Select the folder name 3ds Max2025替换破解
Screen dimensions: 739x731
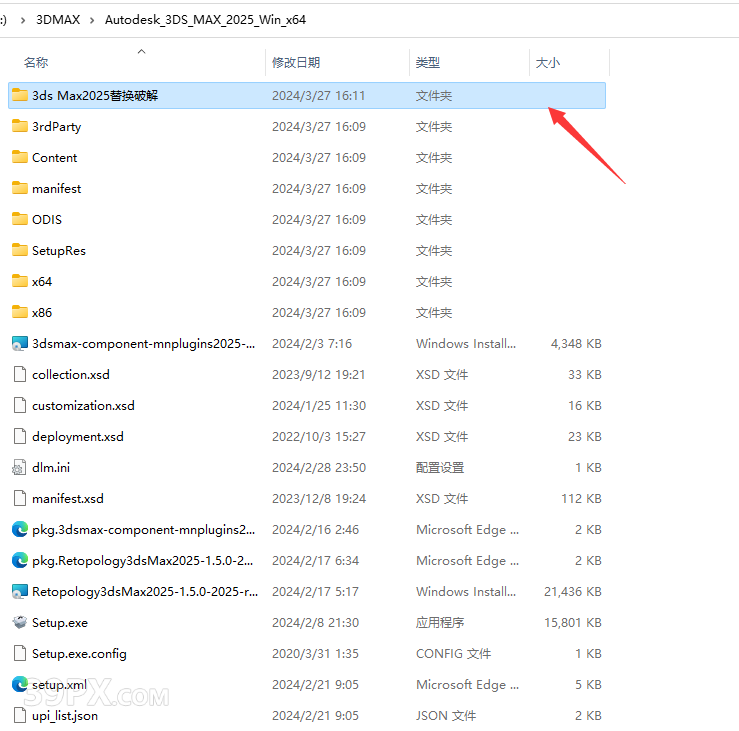click(x=95, y=95)
